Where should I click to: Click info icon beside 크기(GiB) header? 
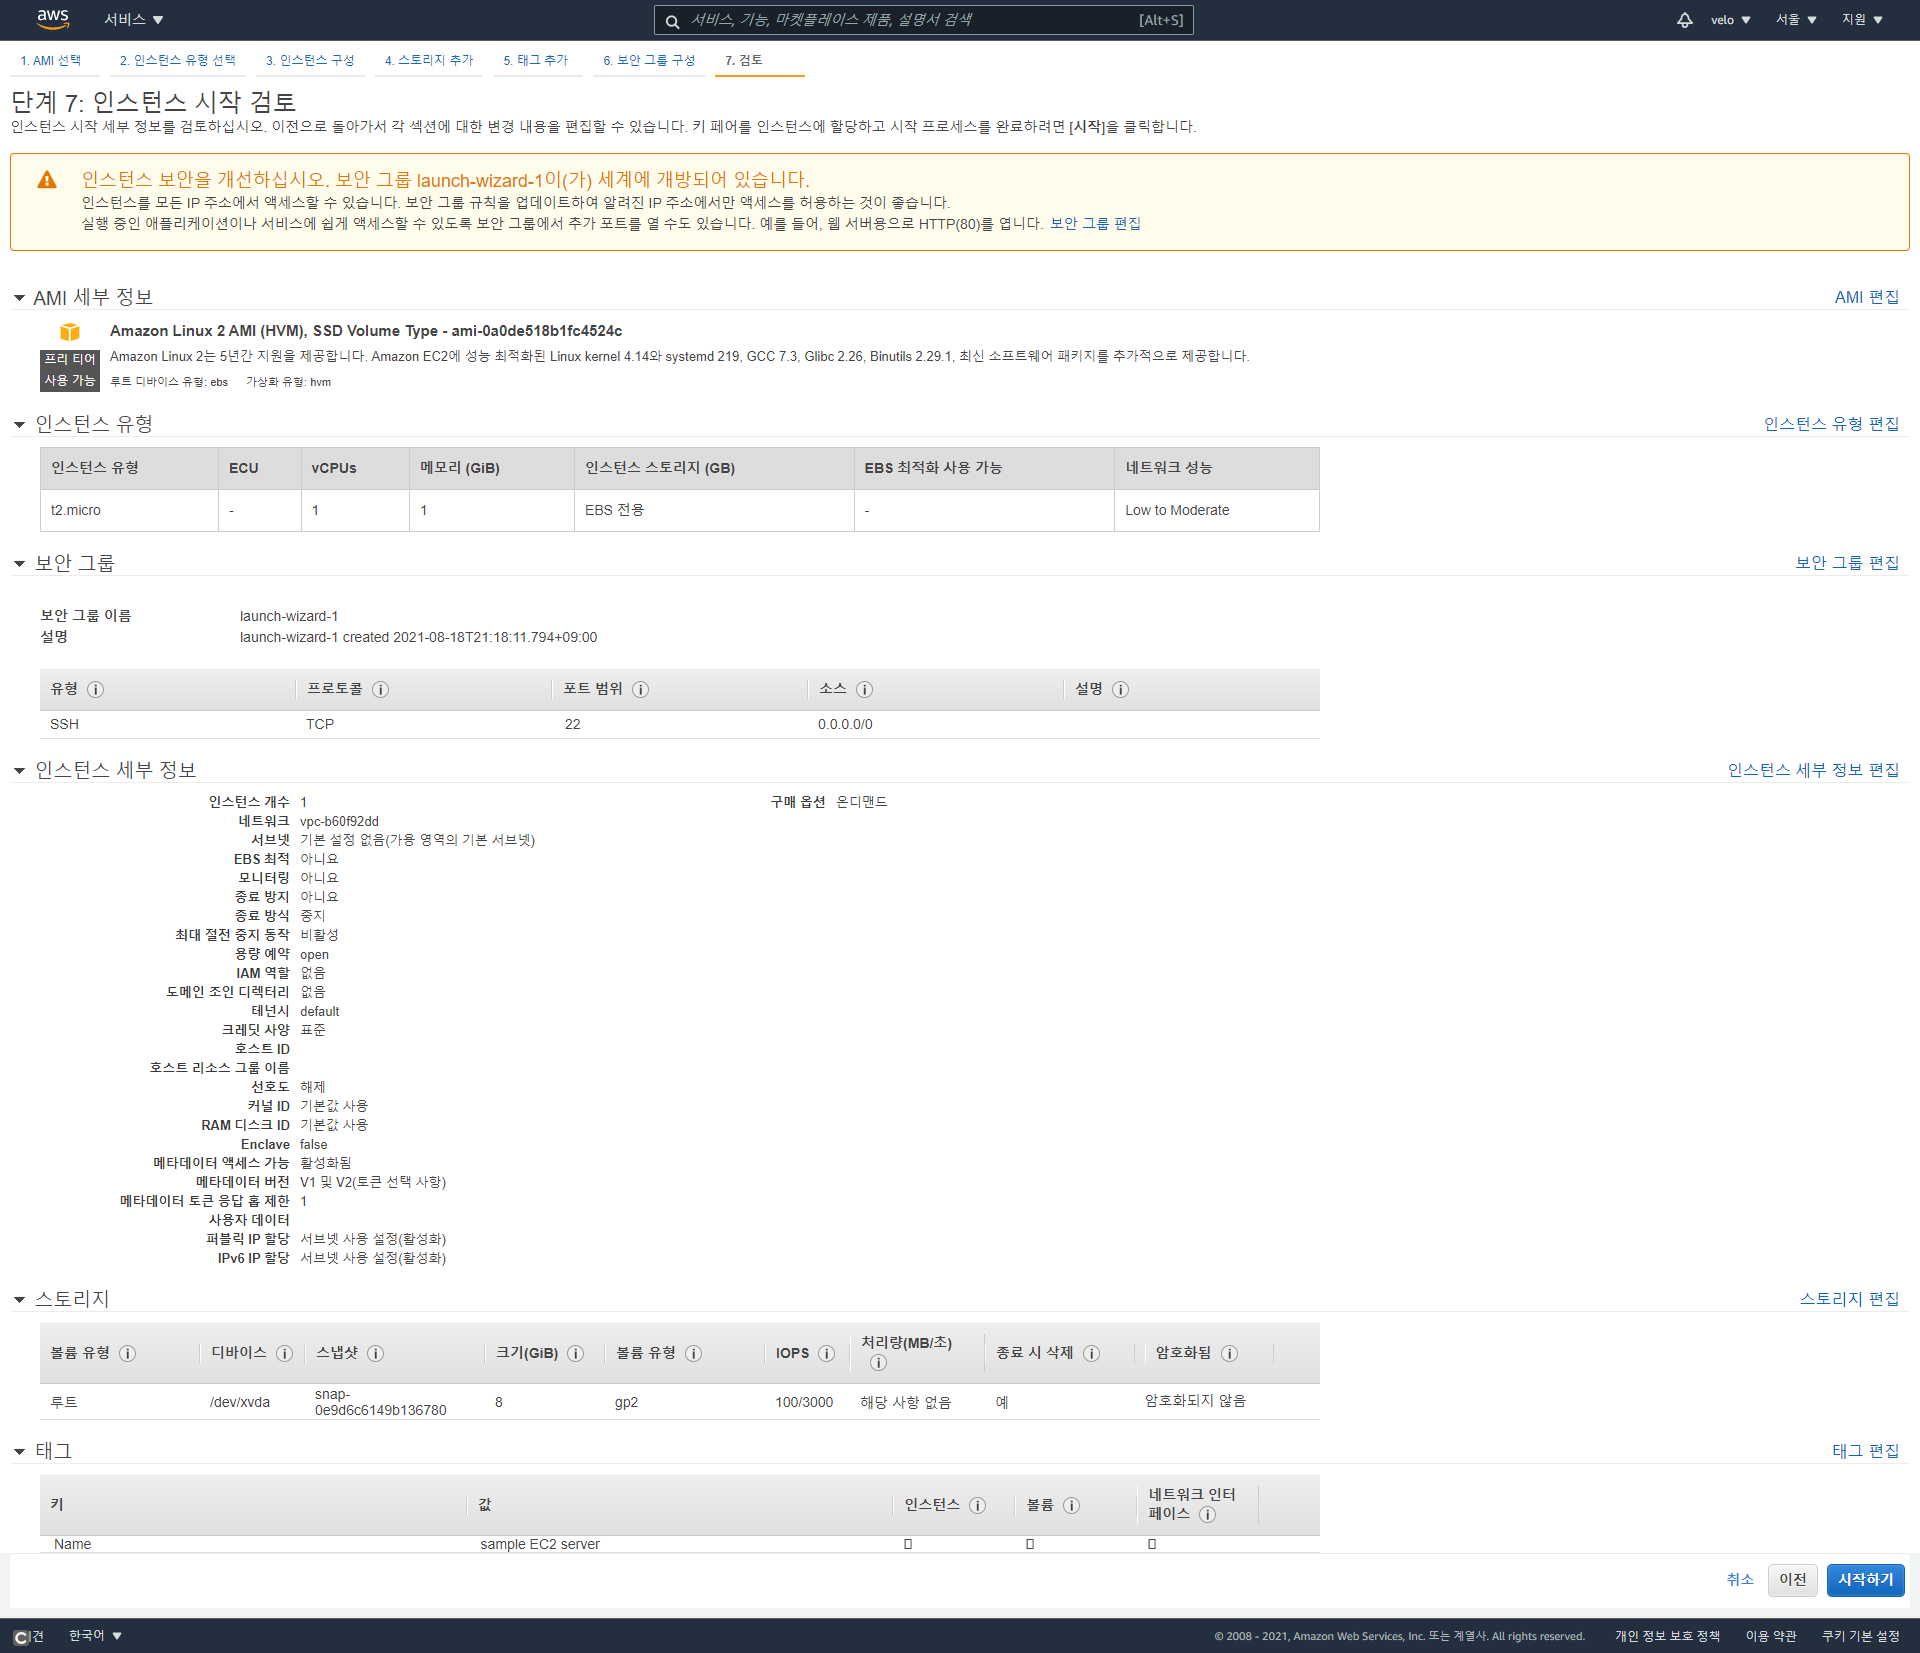click(x=575, y=1353)
